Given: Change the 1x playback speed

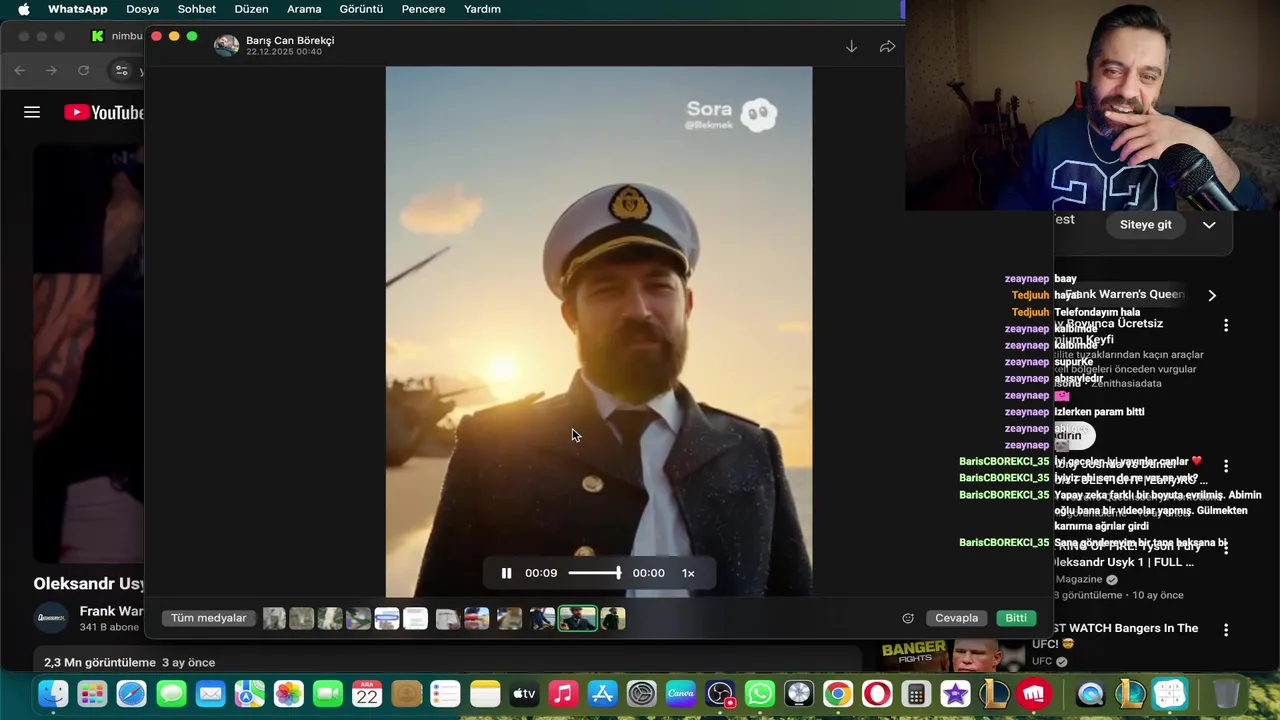Looking at the screenshot, I should click(688, 573).
